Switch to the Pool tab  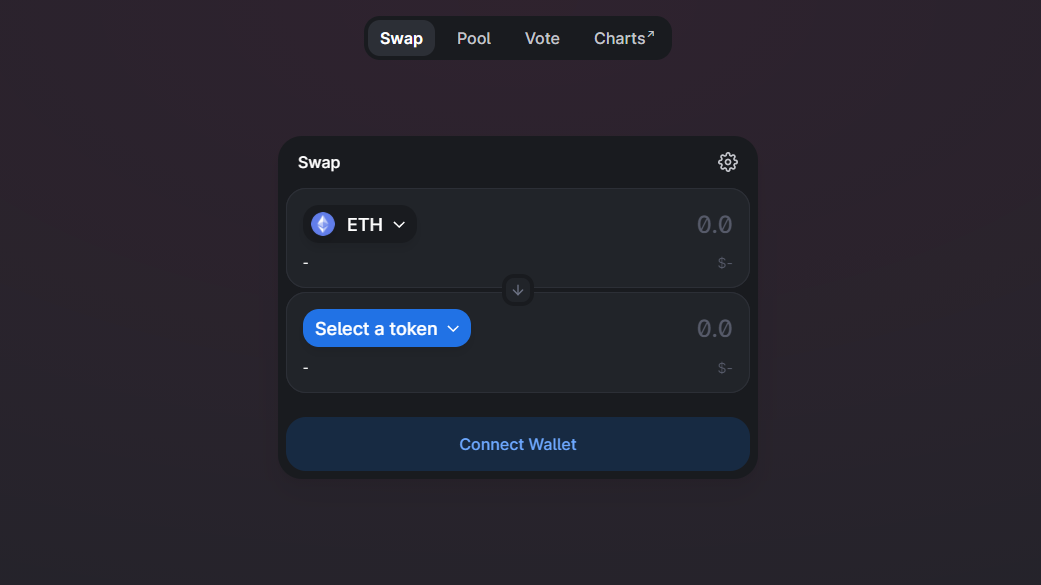click(474, 38)
